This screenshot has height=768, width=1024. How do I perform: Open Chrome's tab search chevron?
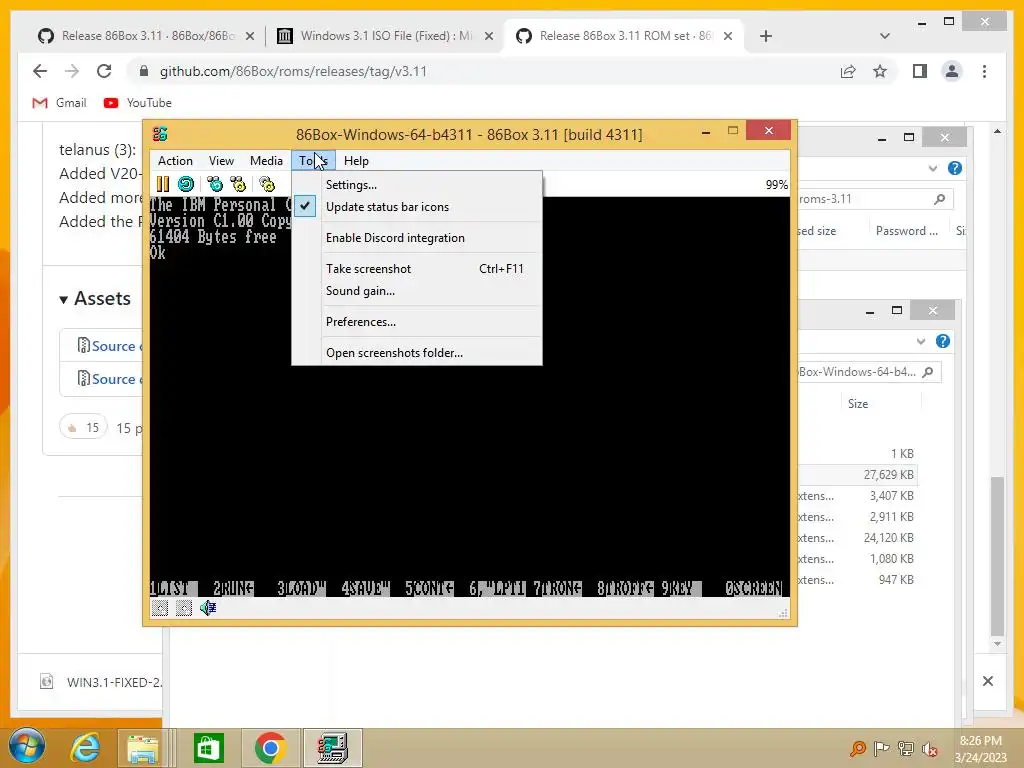click(884, 36)
